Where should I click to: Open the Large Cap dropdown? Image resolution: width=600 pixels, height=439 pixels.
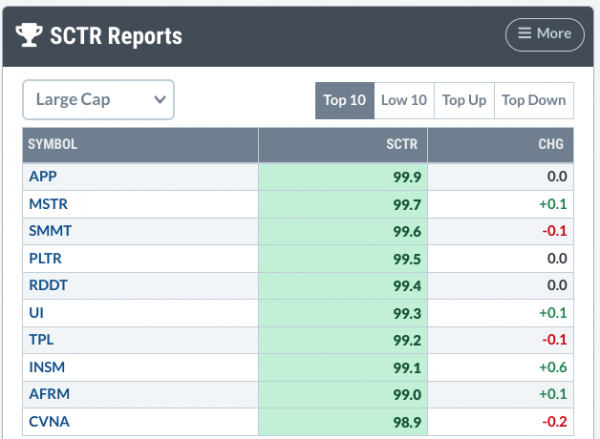click(x=98, y=100)
